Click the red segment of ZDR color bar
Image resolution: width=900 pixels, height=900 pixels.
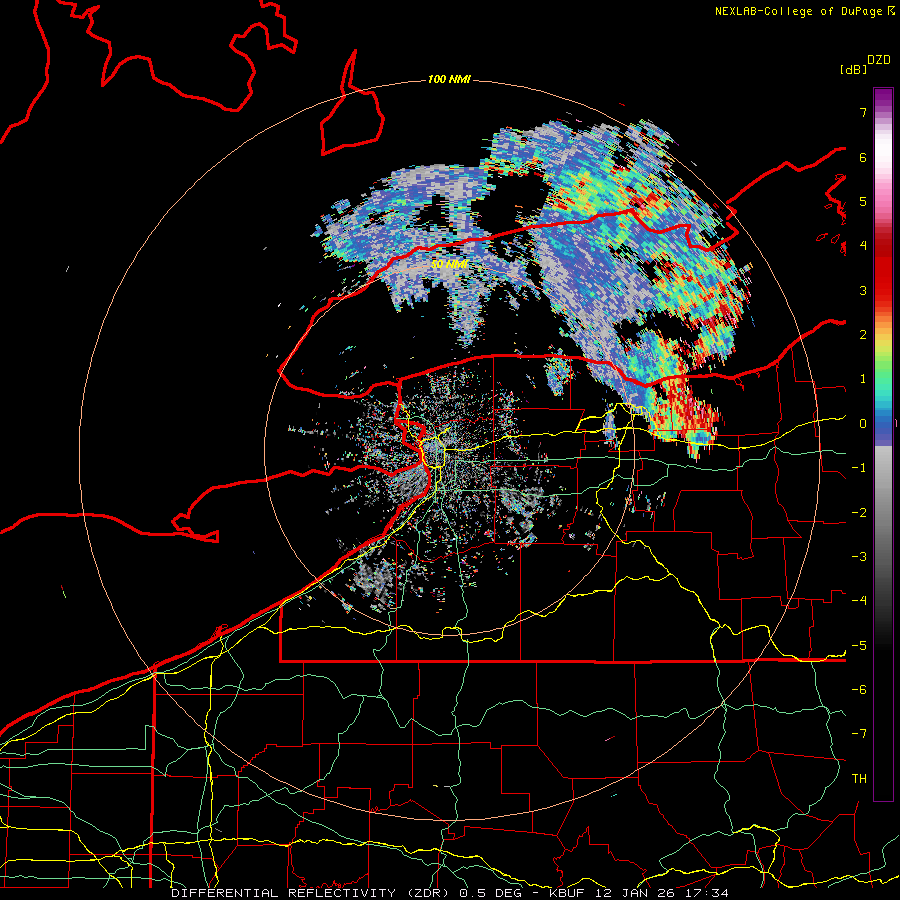[x=883, y=276]
